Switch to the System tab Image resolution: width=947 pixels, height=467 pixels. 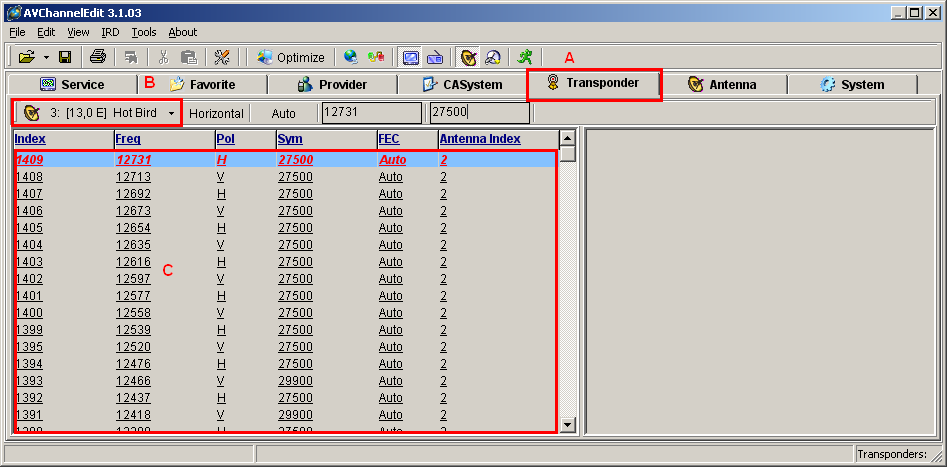pos(853,85)
